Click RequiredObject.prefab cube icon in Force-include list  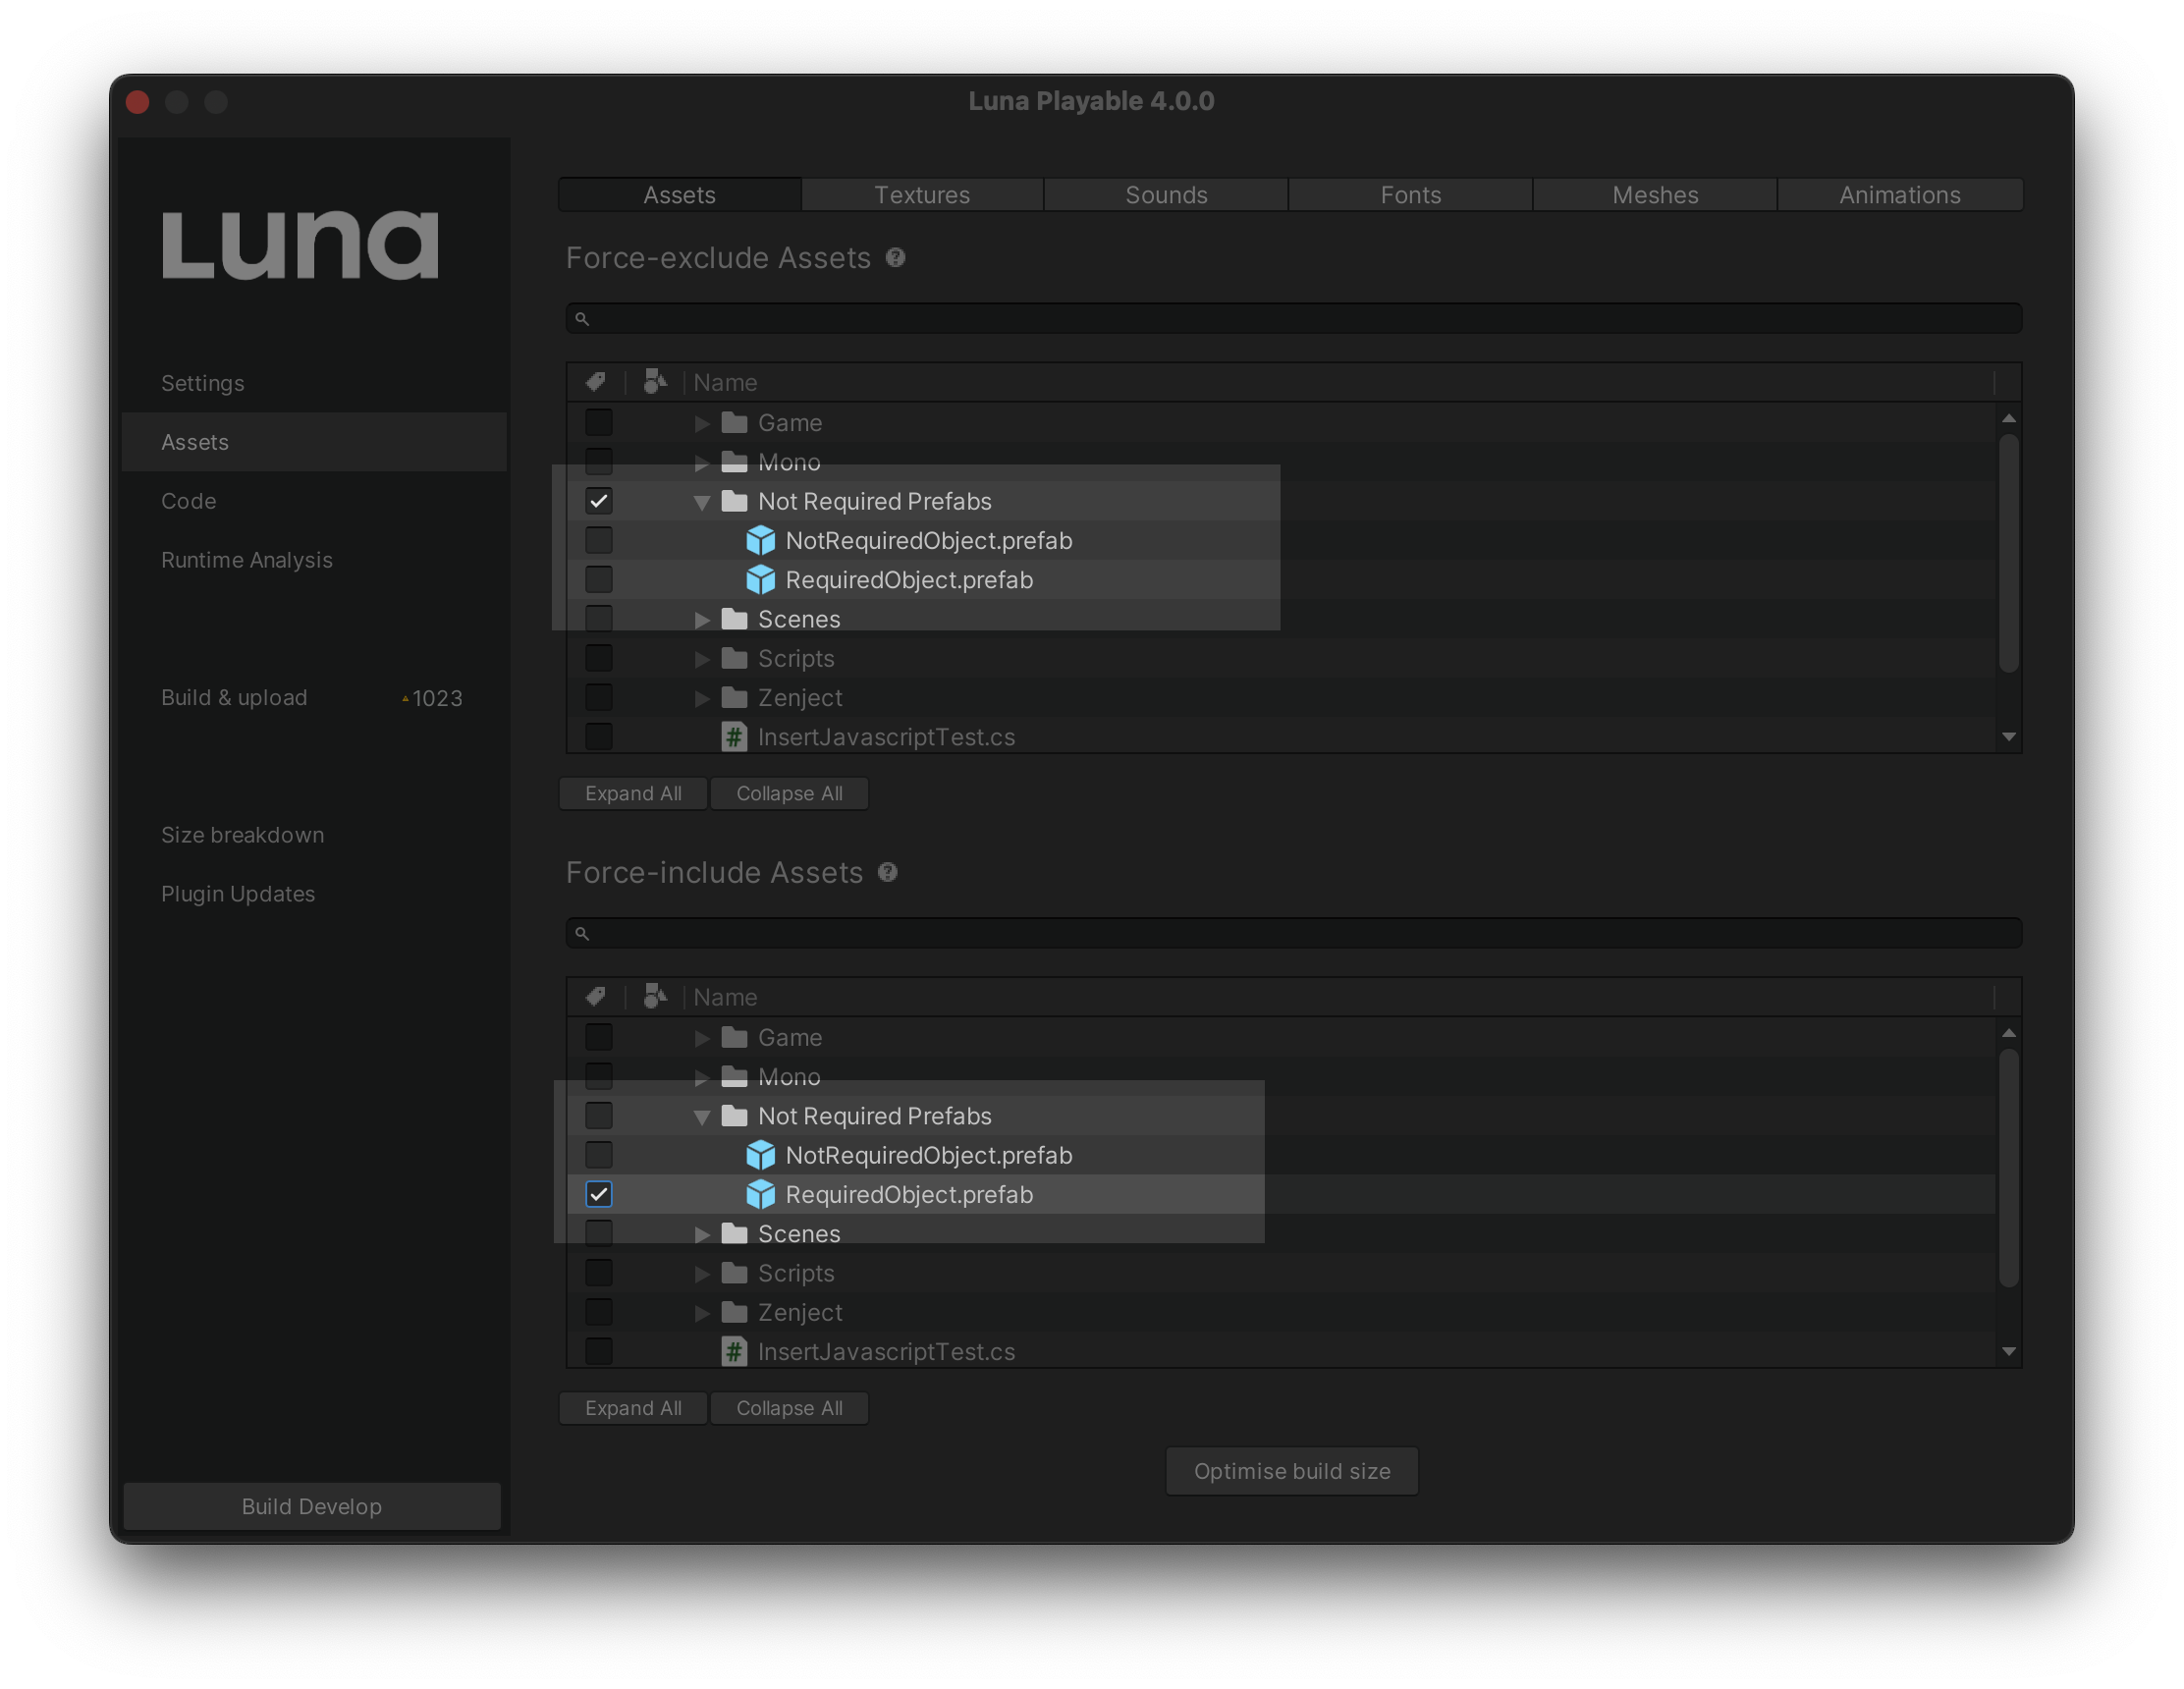[x=761, y=1194]
